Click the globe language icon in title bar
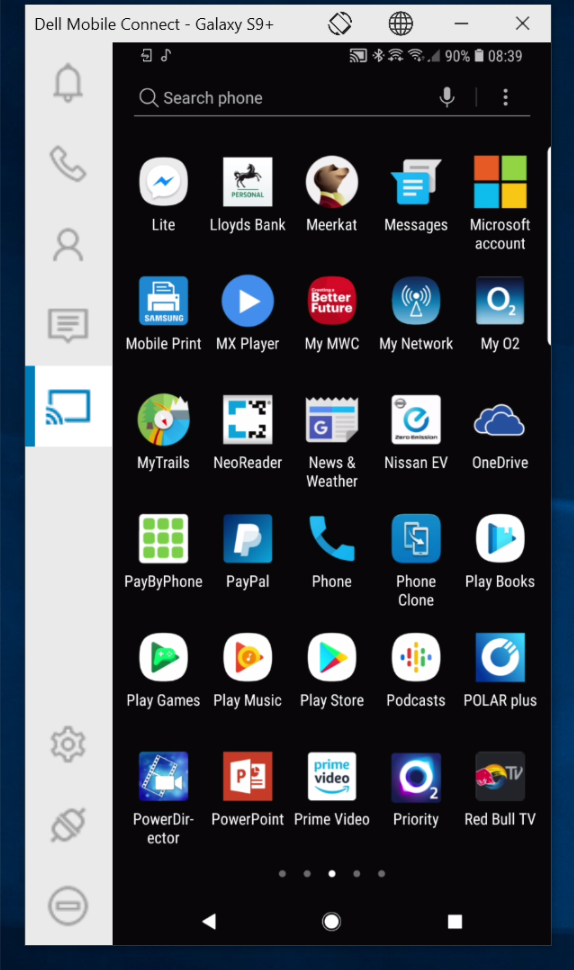Screen dimensions: 574x970 coord(401,24)
